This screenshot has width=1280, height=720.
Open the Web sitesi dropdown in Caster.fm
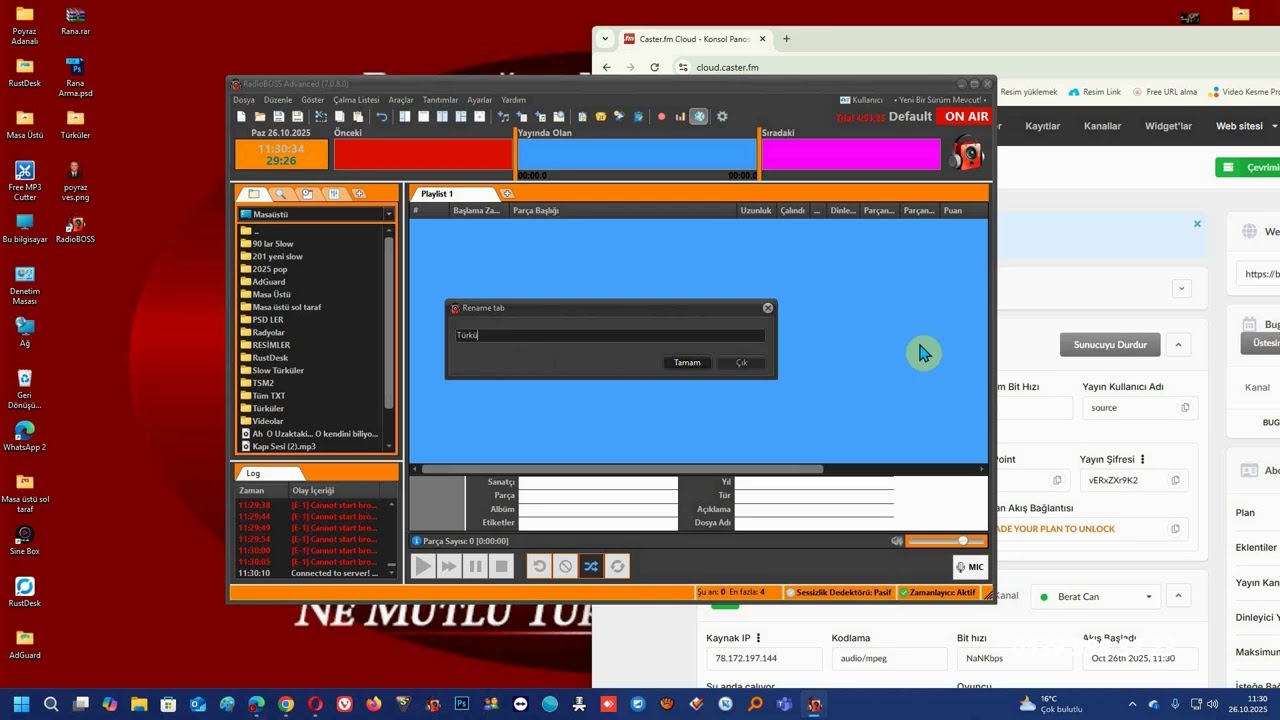(x=1246, y=126)
